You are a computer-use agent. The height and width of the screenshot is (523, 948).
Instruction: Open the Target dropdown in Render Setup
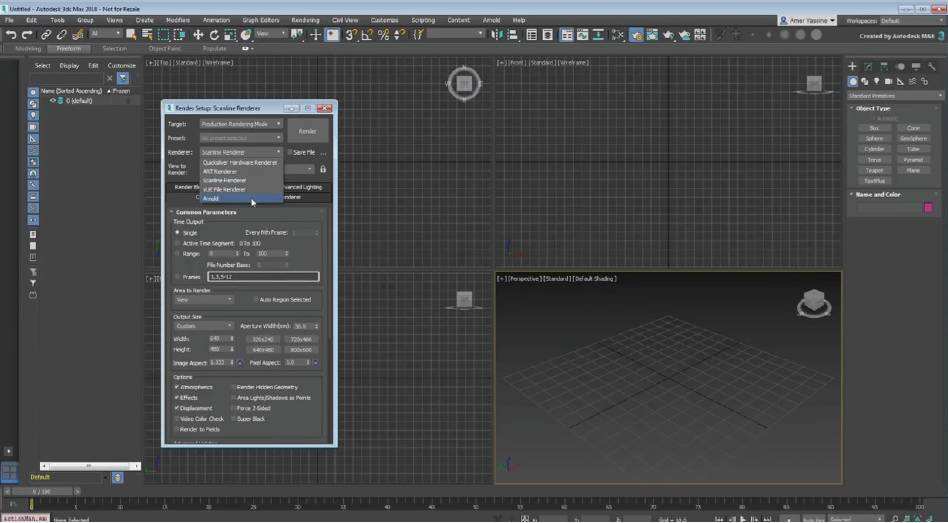click(x=241, y=123)
